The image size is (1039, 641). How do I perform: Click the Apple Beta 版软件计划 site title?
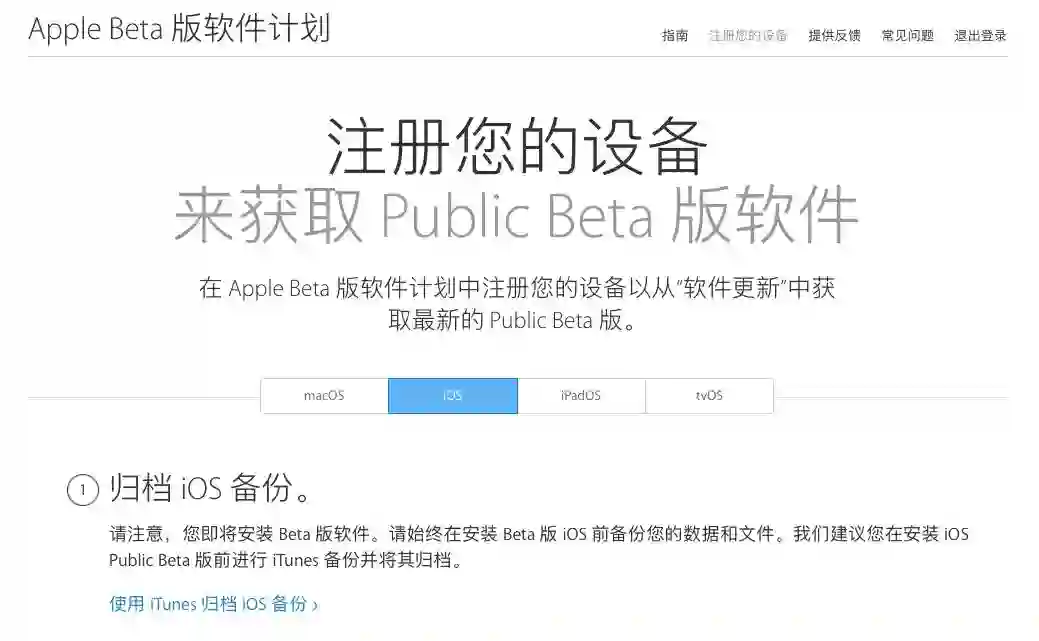click(179, 29)
